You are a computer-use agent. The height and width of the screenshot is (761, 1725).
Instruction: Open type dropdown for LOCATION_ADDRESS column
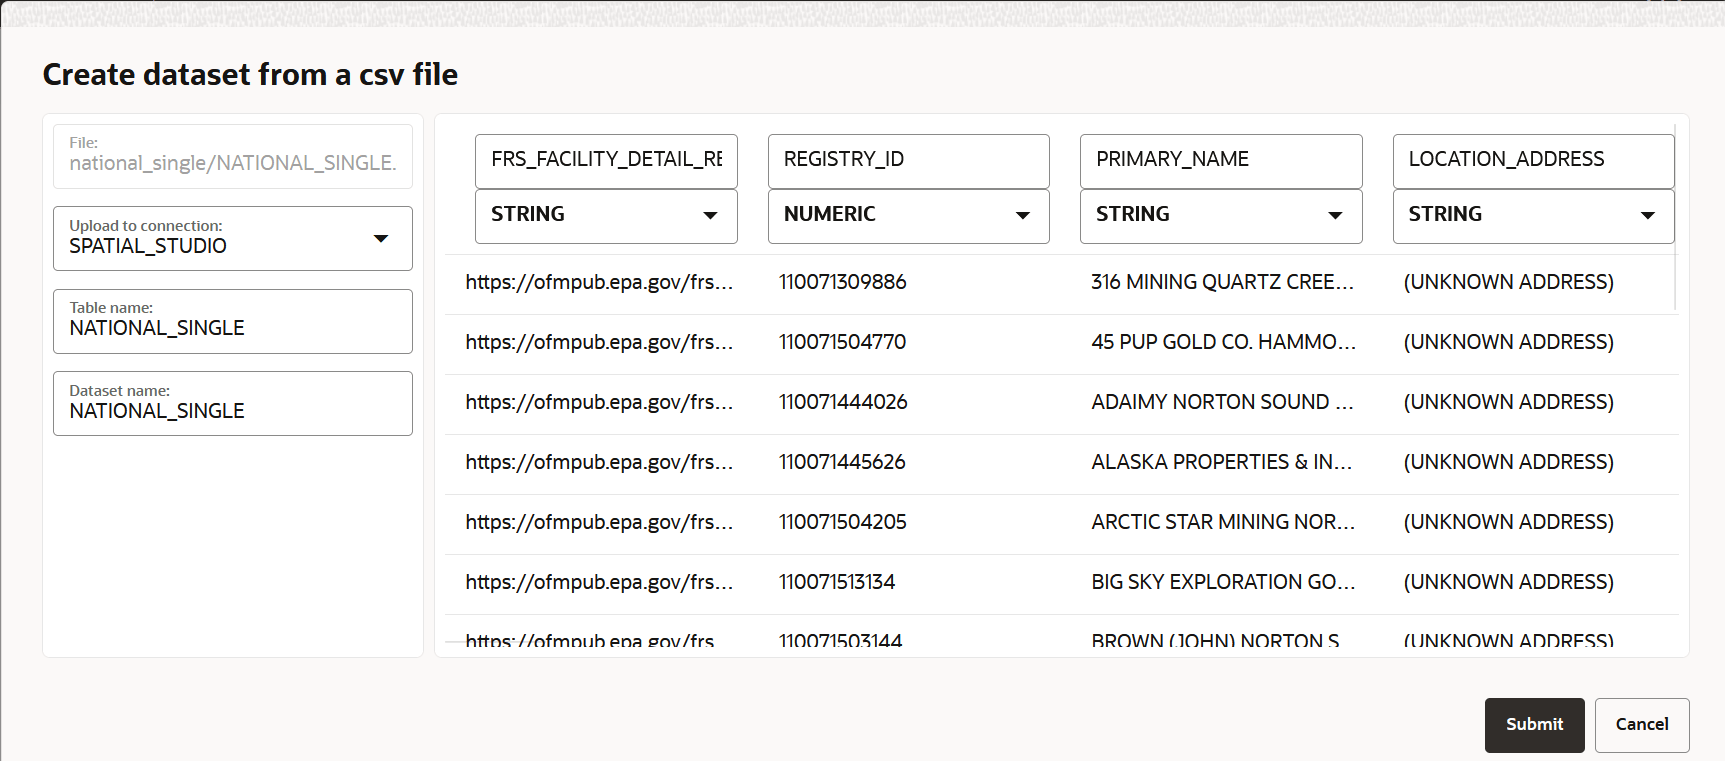click(1533, 216)
